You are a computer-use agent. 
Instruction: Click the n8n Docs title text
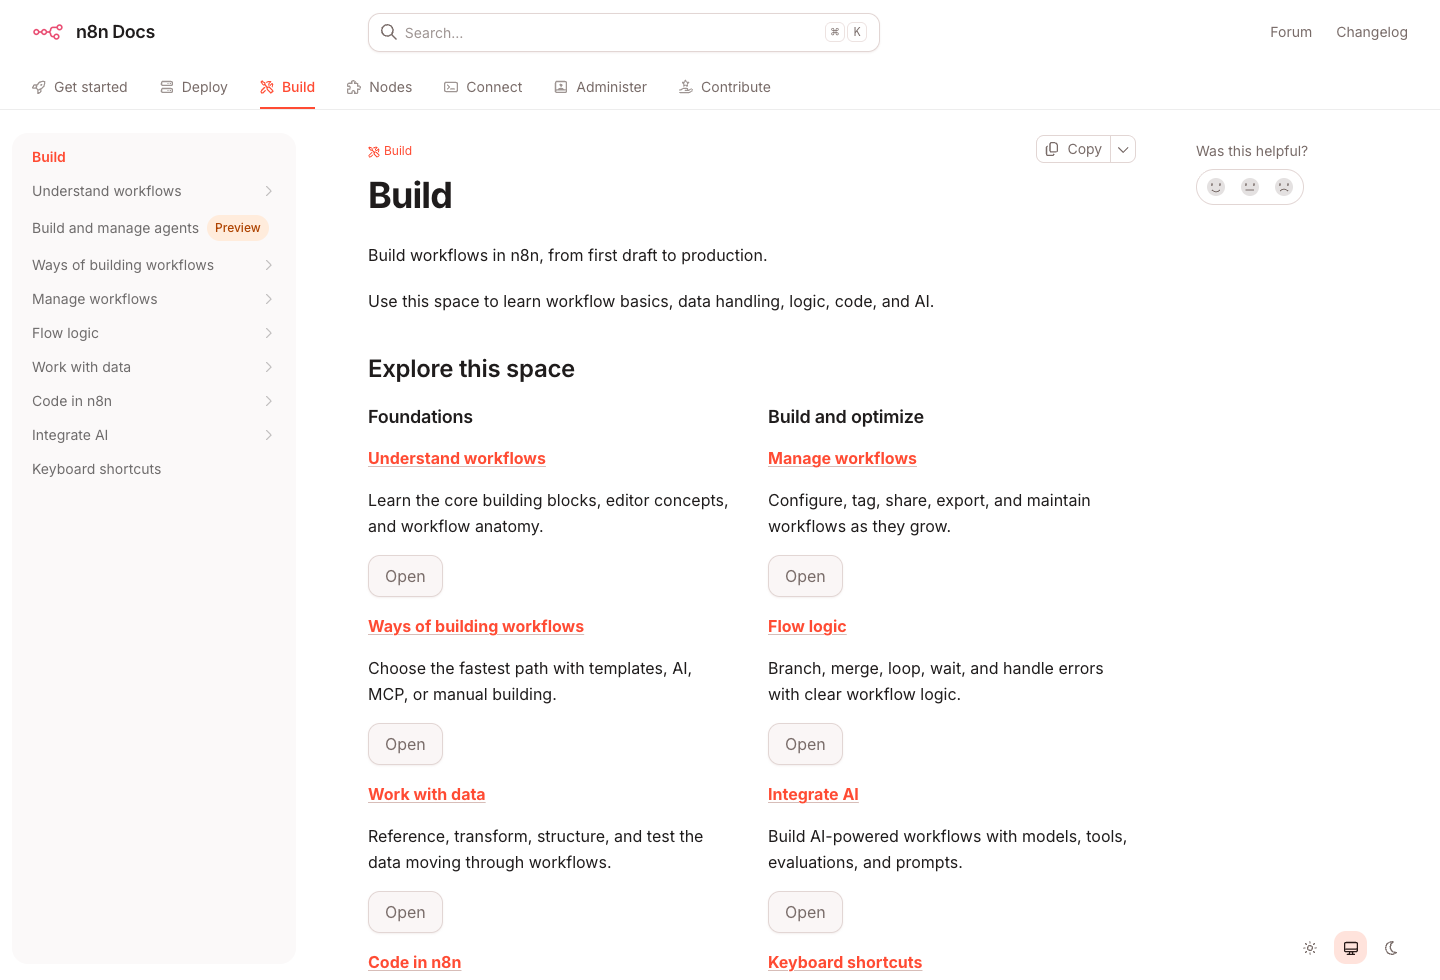pos(115,32)
